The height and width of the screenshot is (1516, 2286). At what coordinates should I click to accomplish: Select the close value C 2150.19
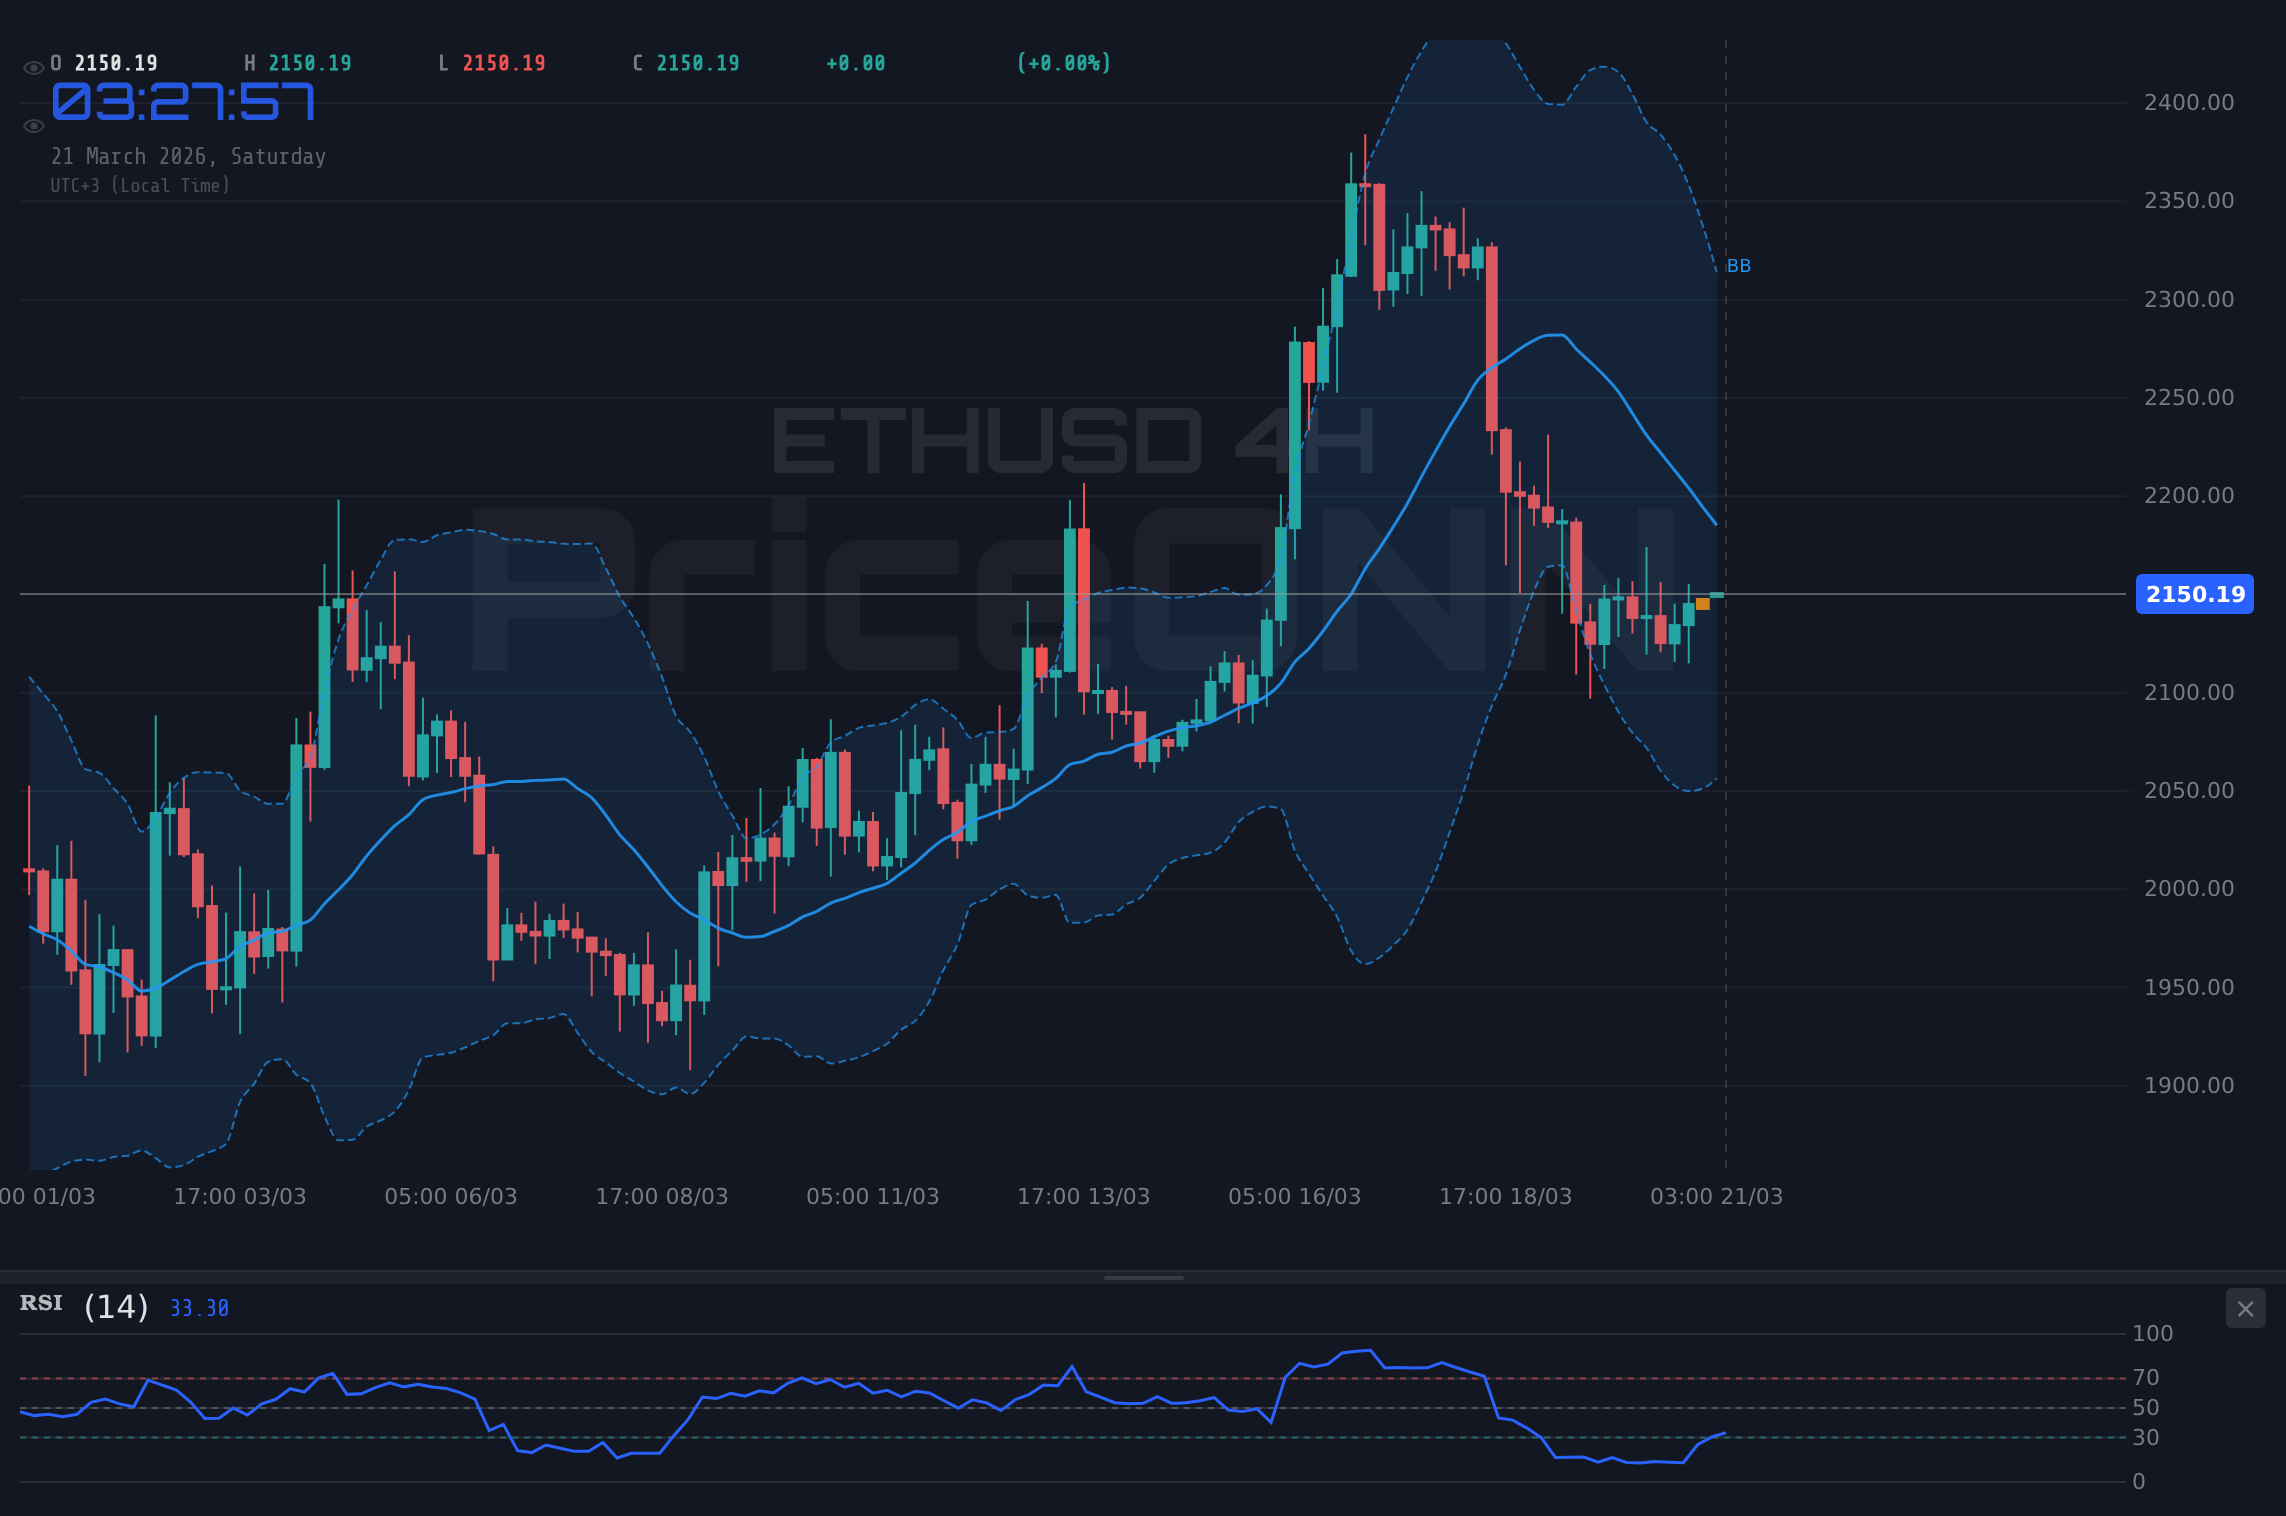pos(684,62)
